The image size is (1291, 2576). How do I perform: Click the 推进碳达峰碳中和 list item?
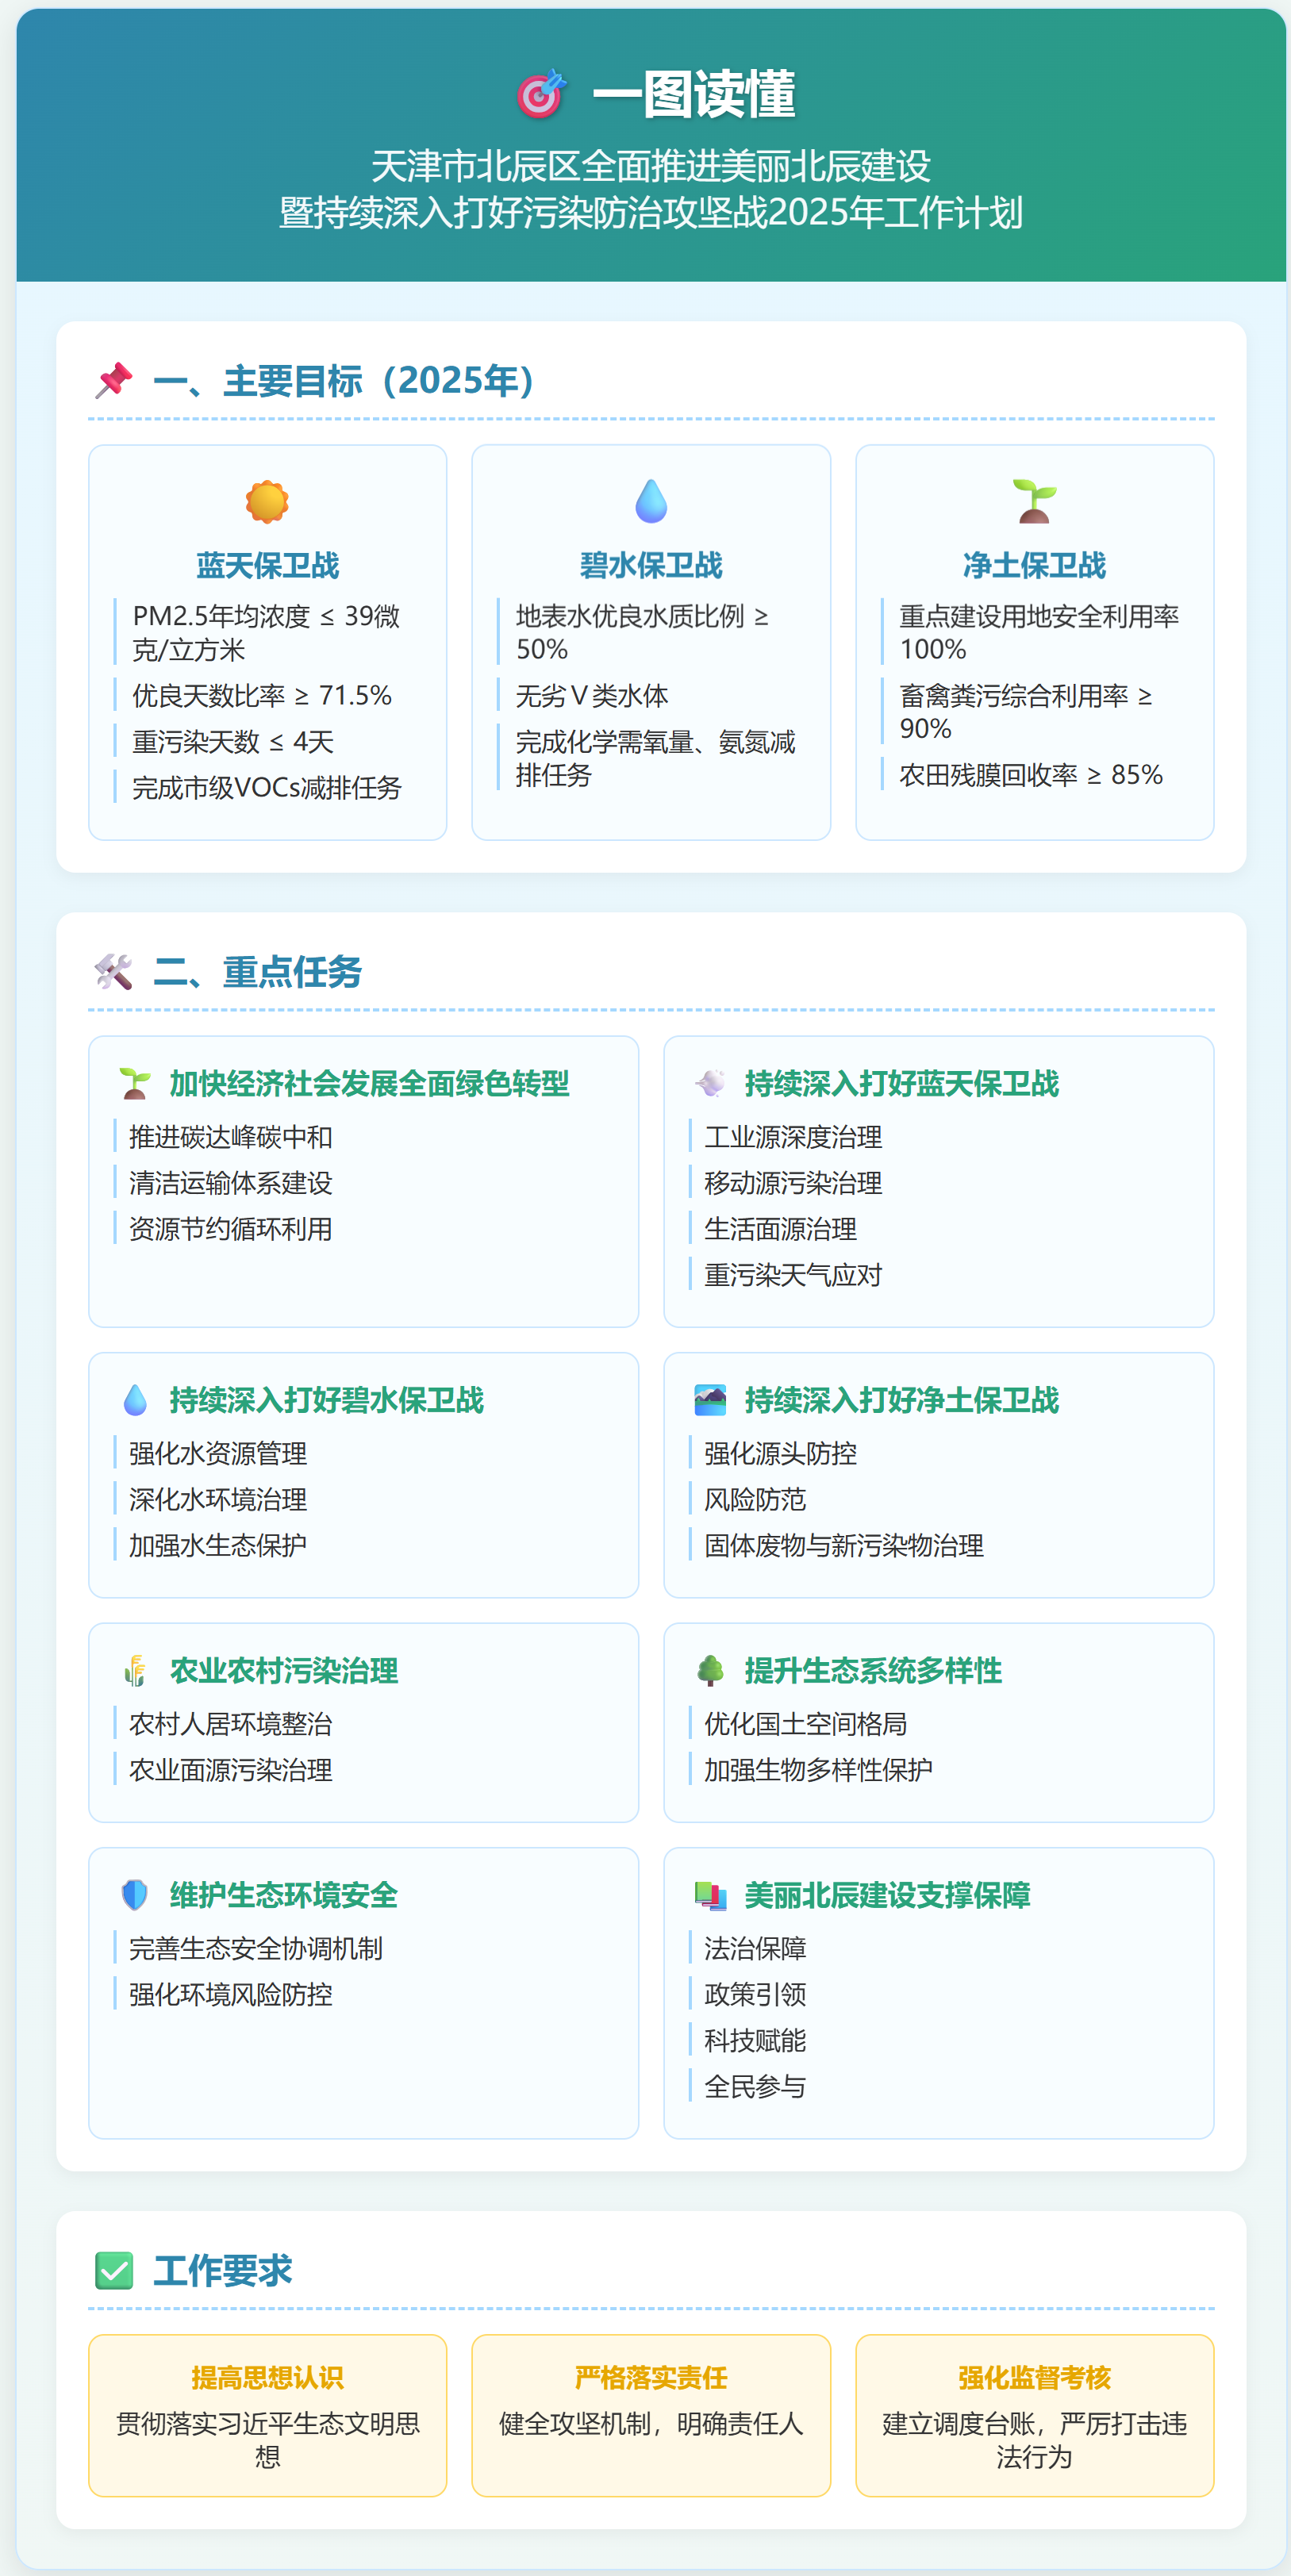tap(231, 1137)
